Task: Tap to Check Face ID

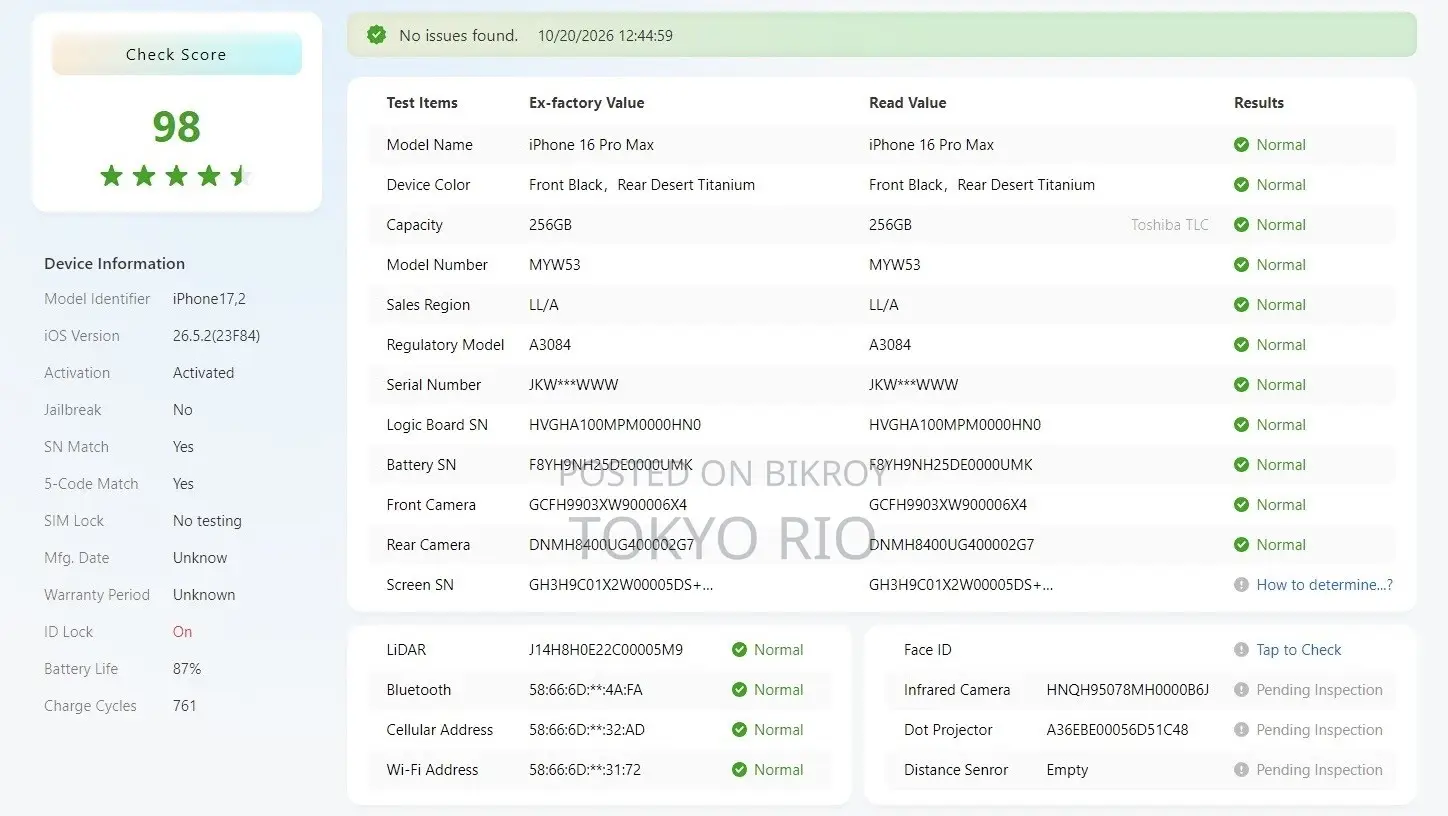Action: [x=1299, y=650]
